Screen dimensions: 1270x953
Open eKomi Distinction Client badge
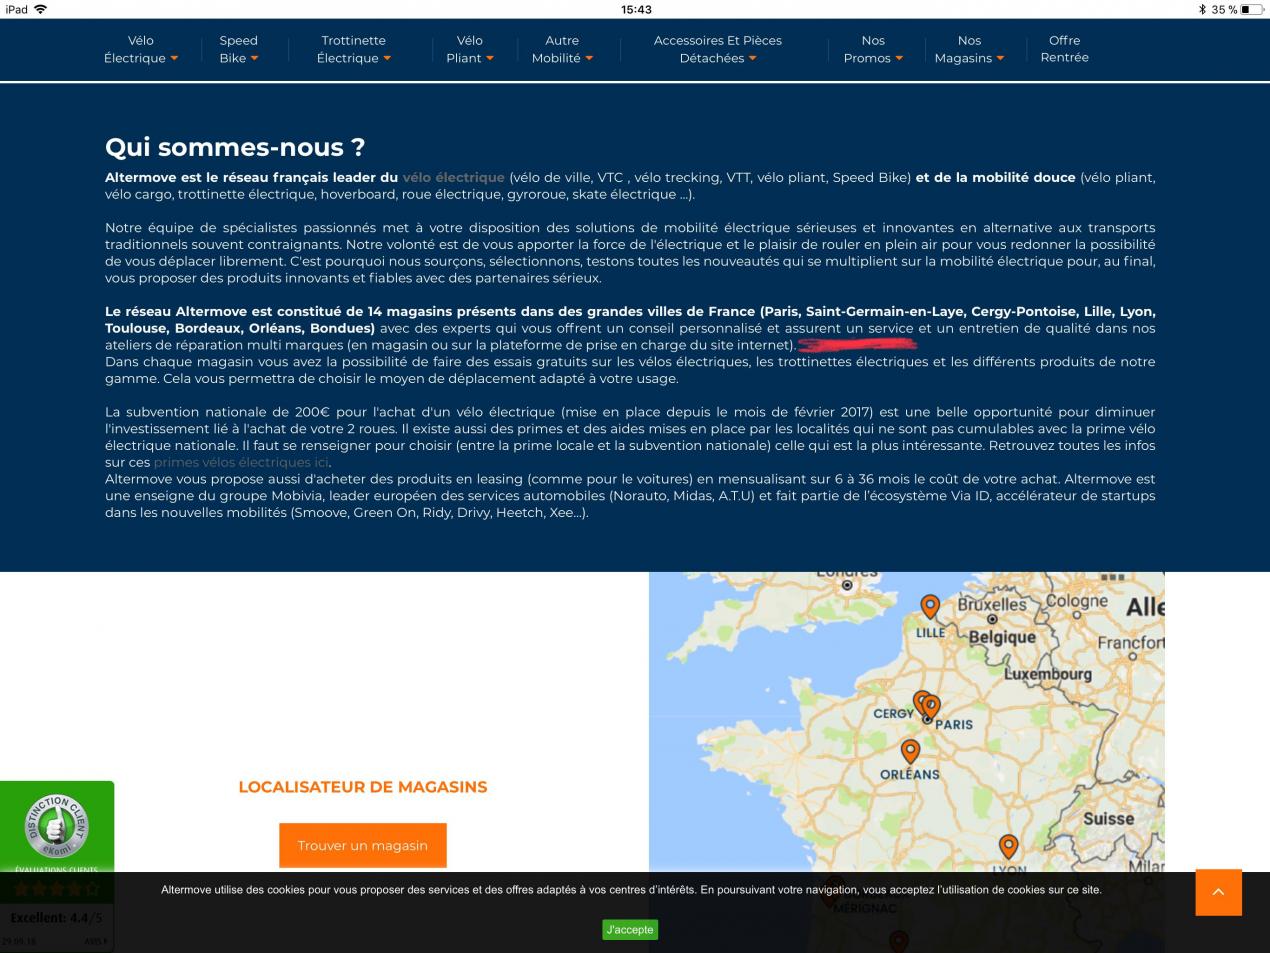click(57, 826)
